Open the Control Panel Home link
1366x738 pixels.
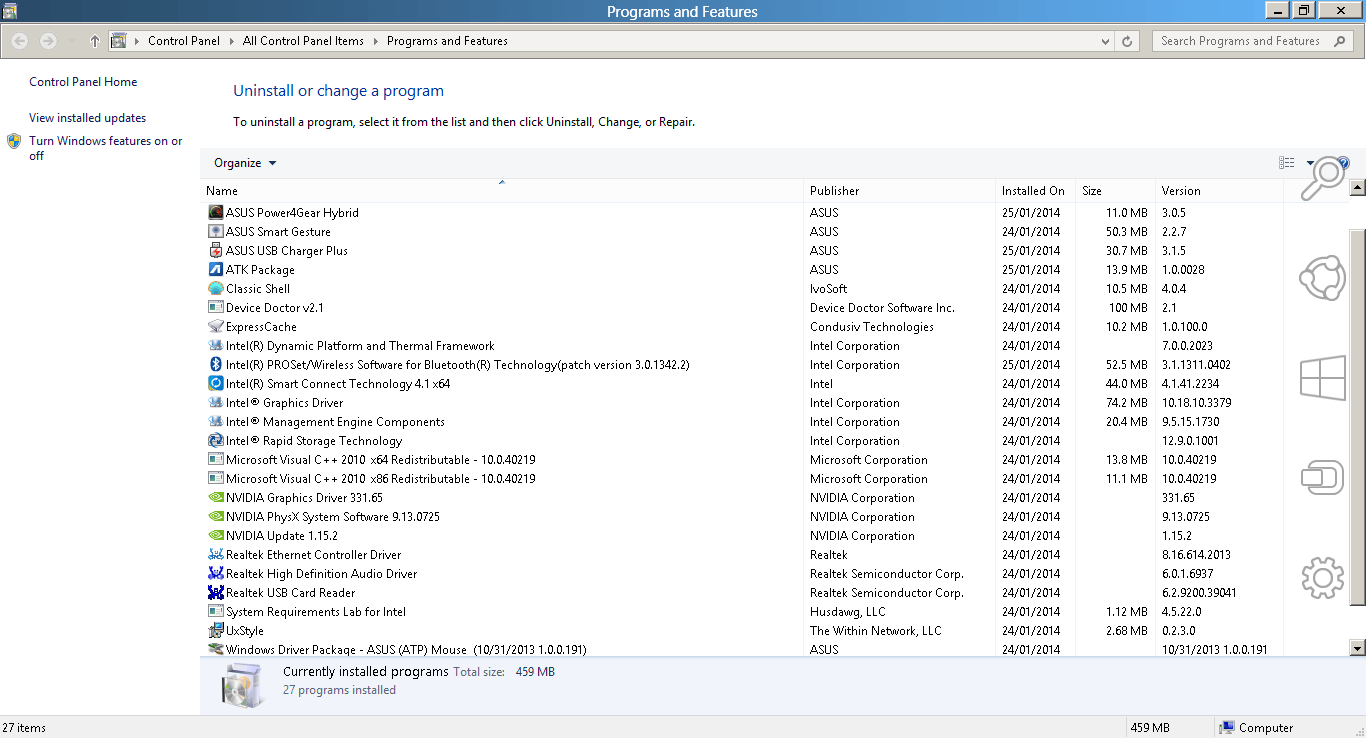pyautogui.click(x=83, y=82)
